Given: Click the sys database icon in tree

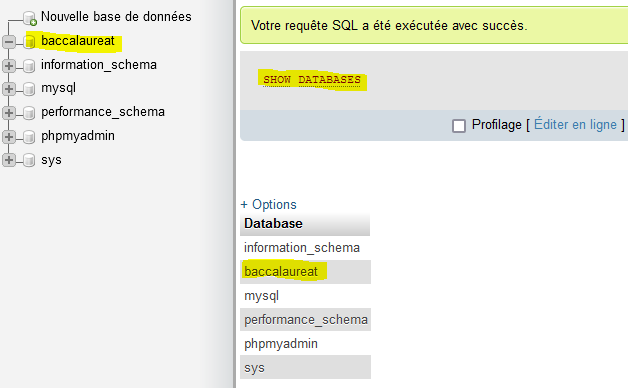Looking at the screenshot, I should coord(29,161).
